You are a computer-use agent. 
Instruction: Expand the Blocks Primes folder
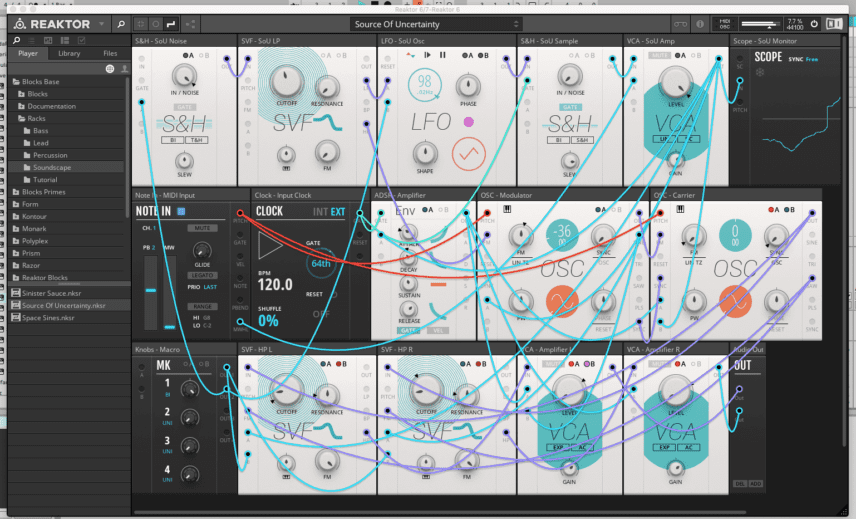[x=66, y=192]
